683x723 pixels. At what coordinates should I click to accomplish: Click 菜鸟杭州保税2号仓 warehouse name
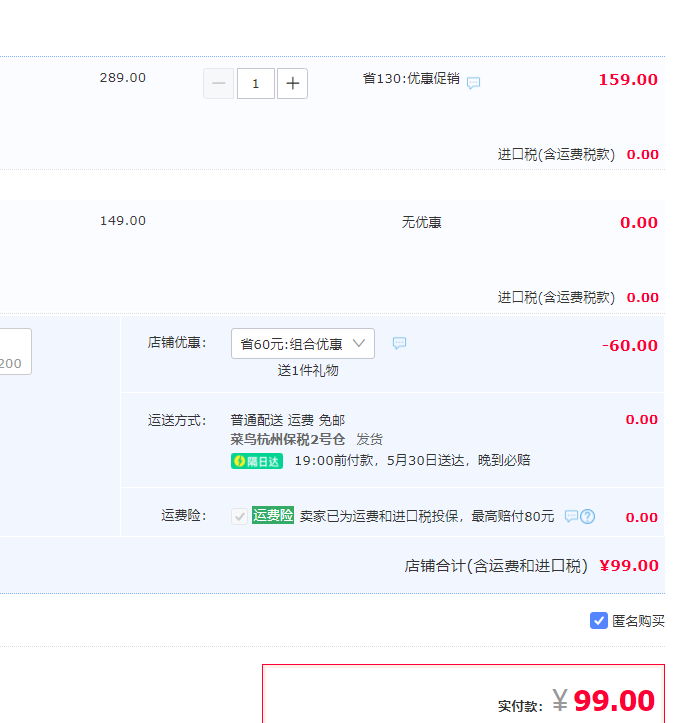[x=288, y=439]
